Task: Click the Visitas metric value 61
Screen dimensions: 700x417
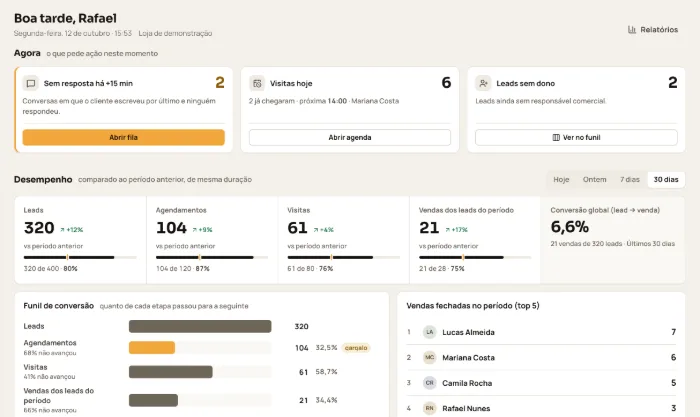Action: pos(297,228)
